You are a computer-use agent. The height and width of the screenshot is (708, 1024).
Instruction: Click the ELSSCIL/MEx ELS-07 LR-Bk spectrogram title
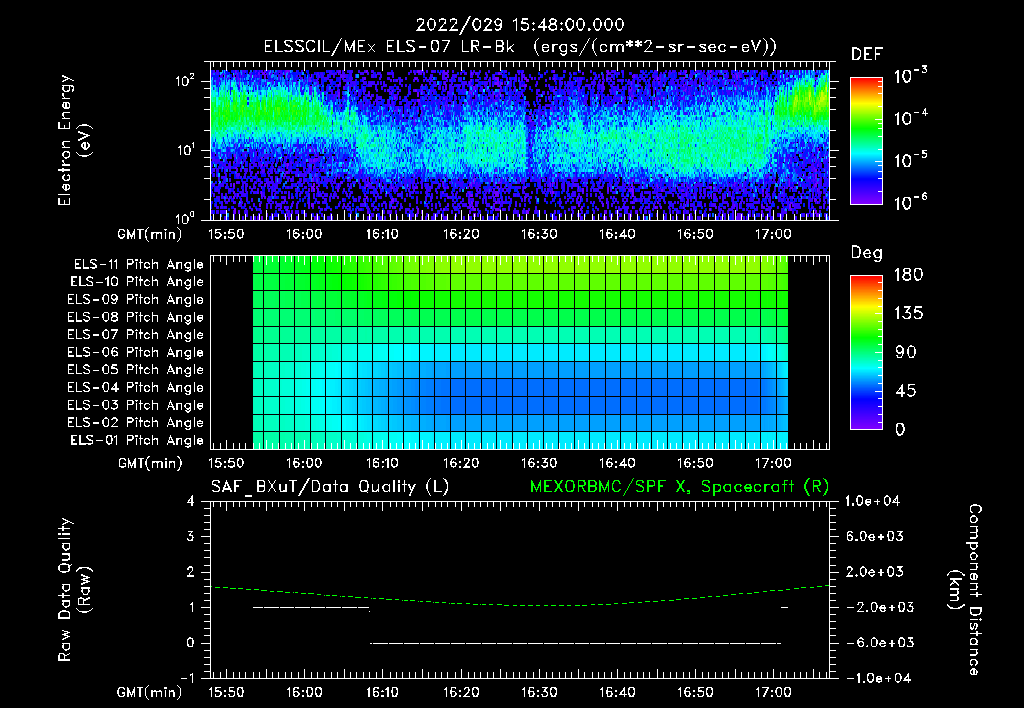[520, 47]
